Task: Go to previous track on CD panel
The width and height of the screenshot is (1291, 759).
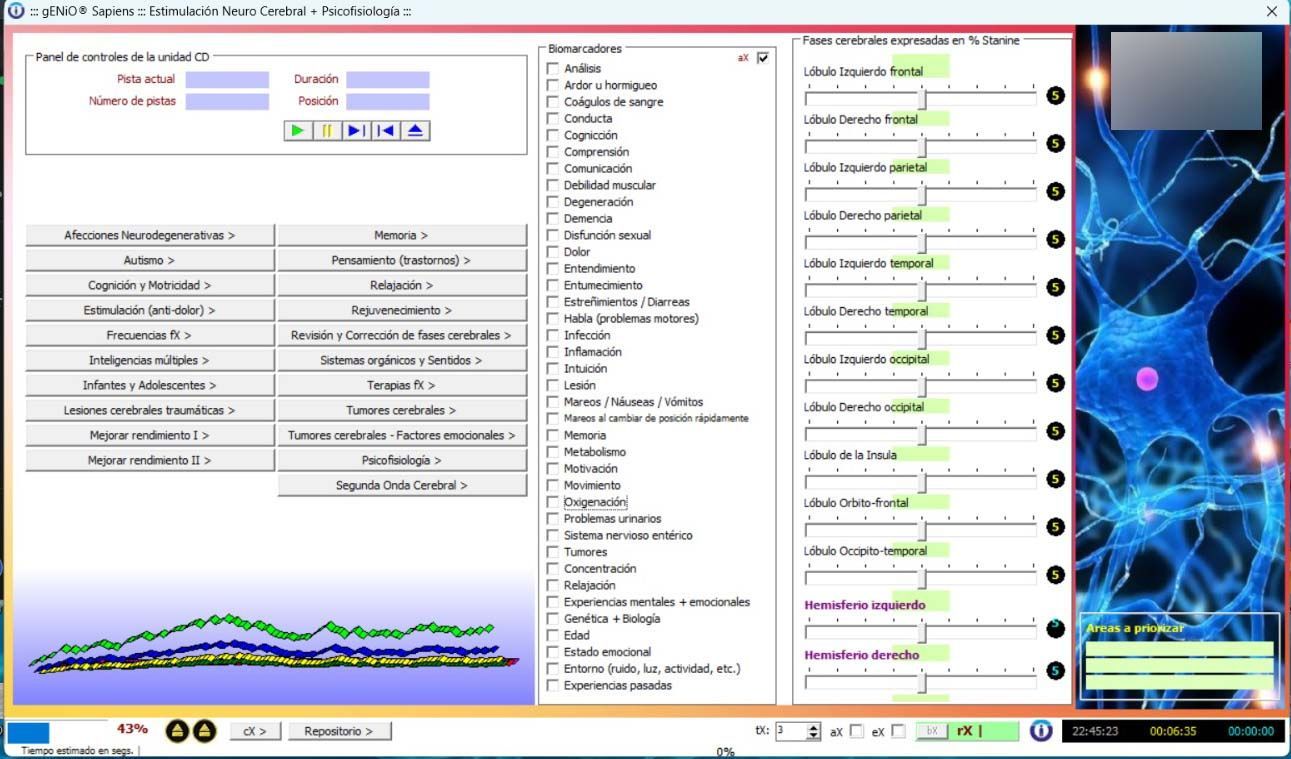Action: click(386, 131)
